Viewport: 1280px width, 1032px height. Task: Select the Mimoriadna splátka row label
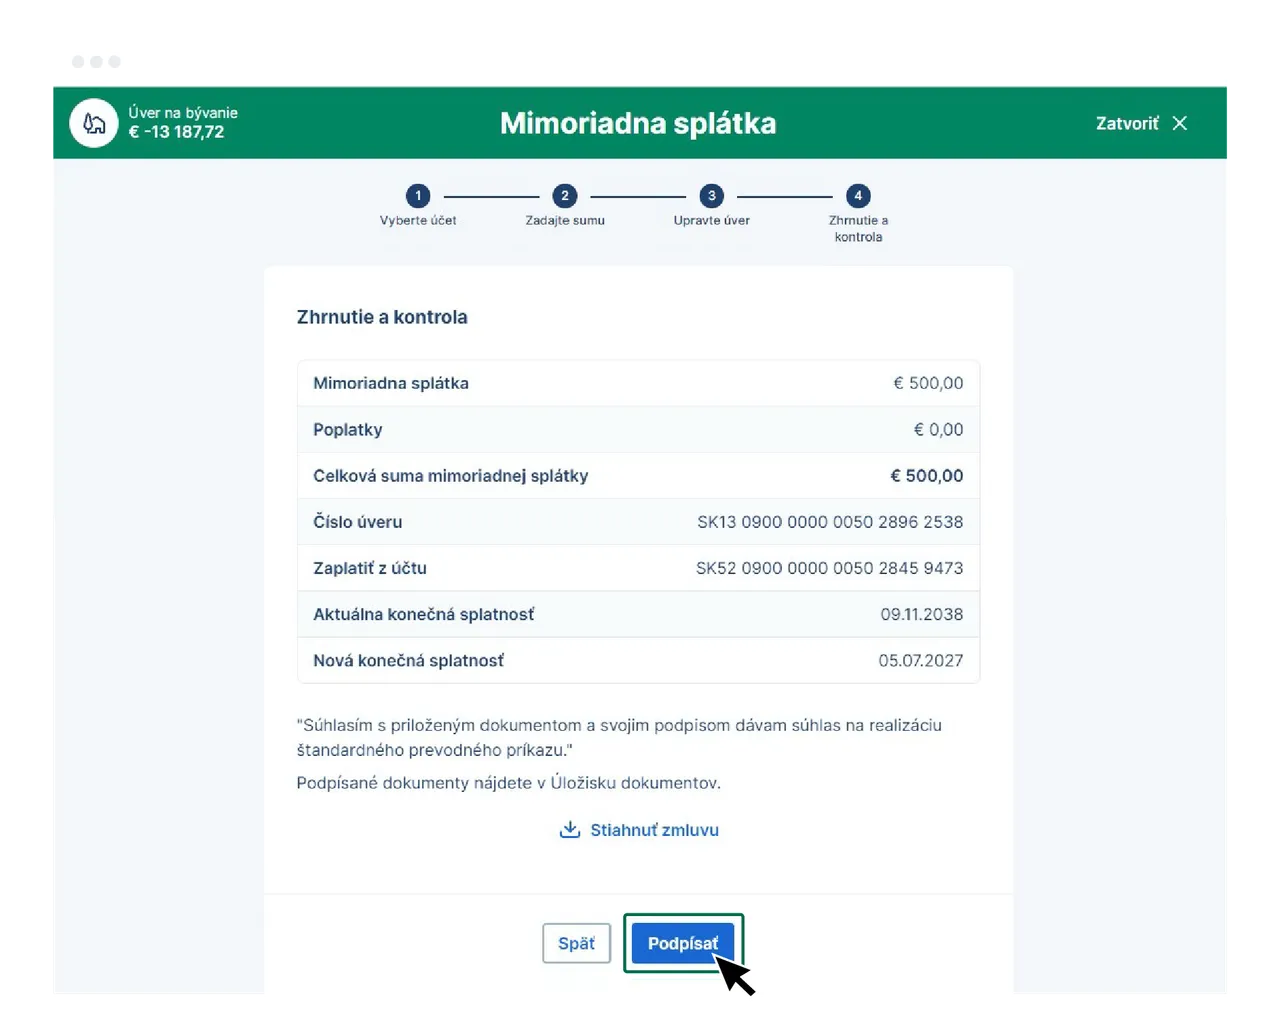point(391,383)
